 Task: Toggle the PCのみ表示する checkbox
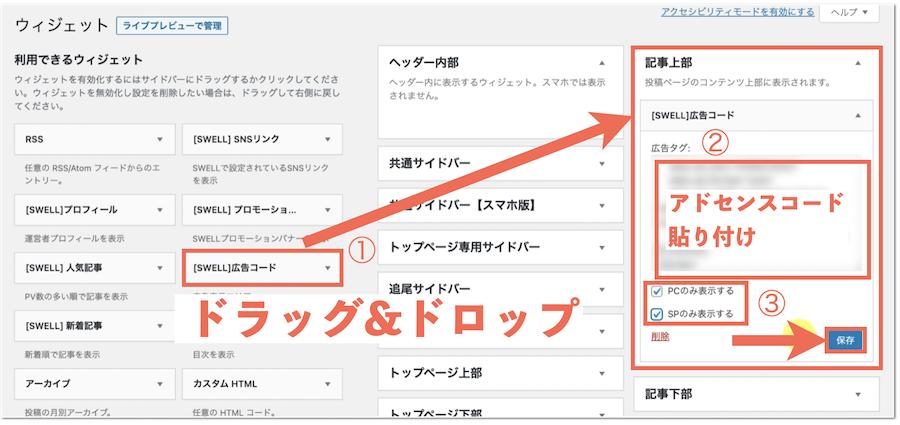[x=656, y=292]
